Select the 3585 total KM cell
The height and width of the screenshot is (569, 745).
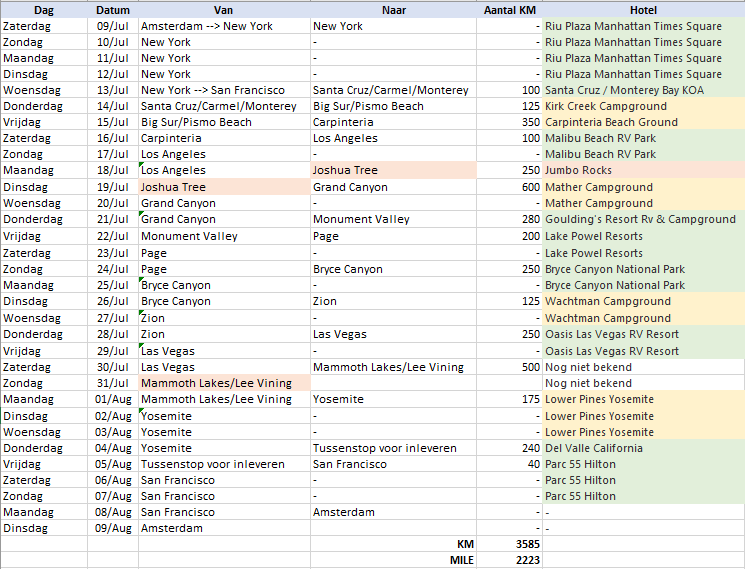pyautogui.click(x=509, y=544)
